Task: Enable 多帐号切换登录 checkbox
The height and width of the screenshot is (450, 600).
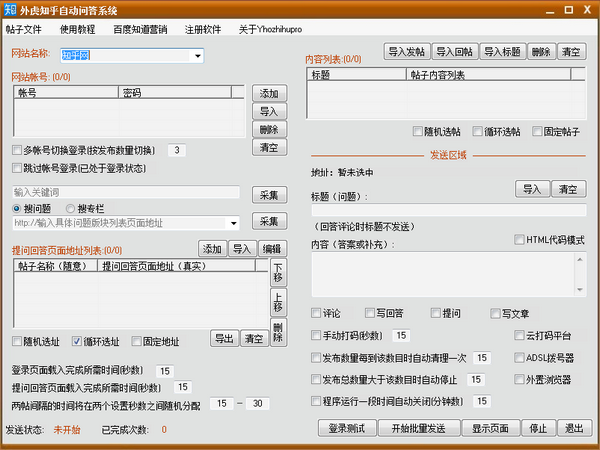Action: 16,150
